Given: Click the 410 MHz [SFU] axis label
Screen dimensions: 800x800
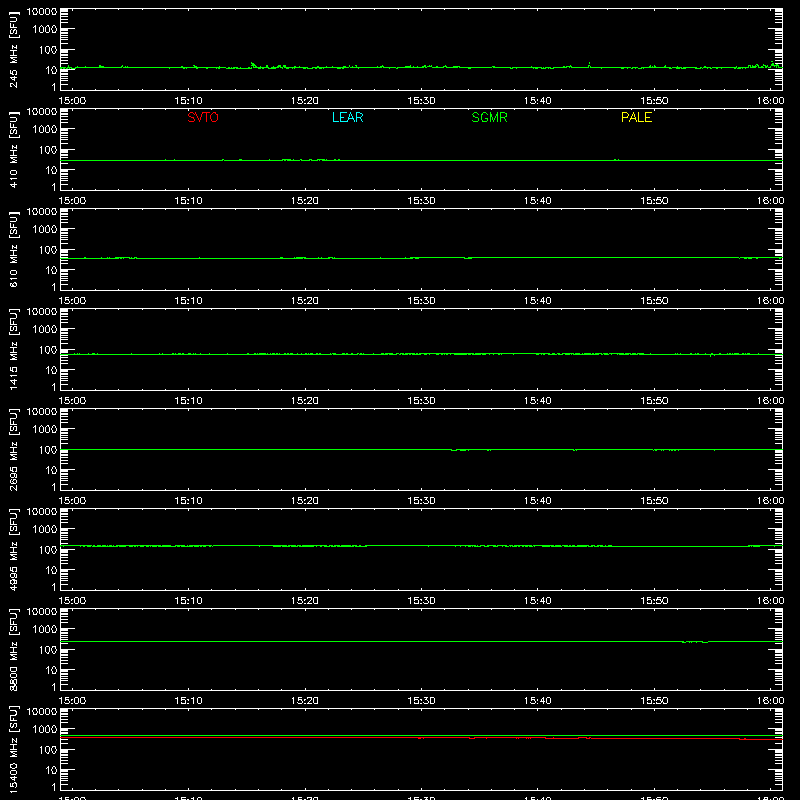Looking at the screenshot, I should point(14,149).
